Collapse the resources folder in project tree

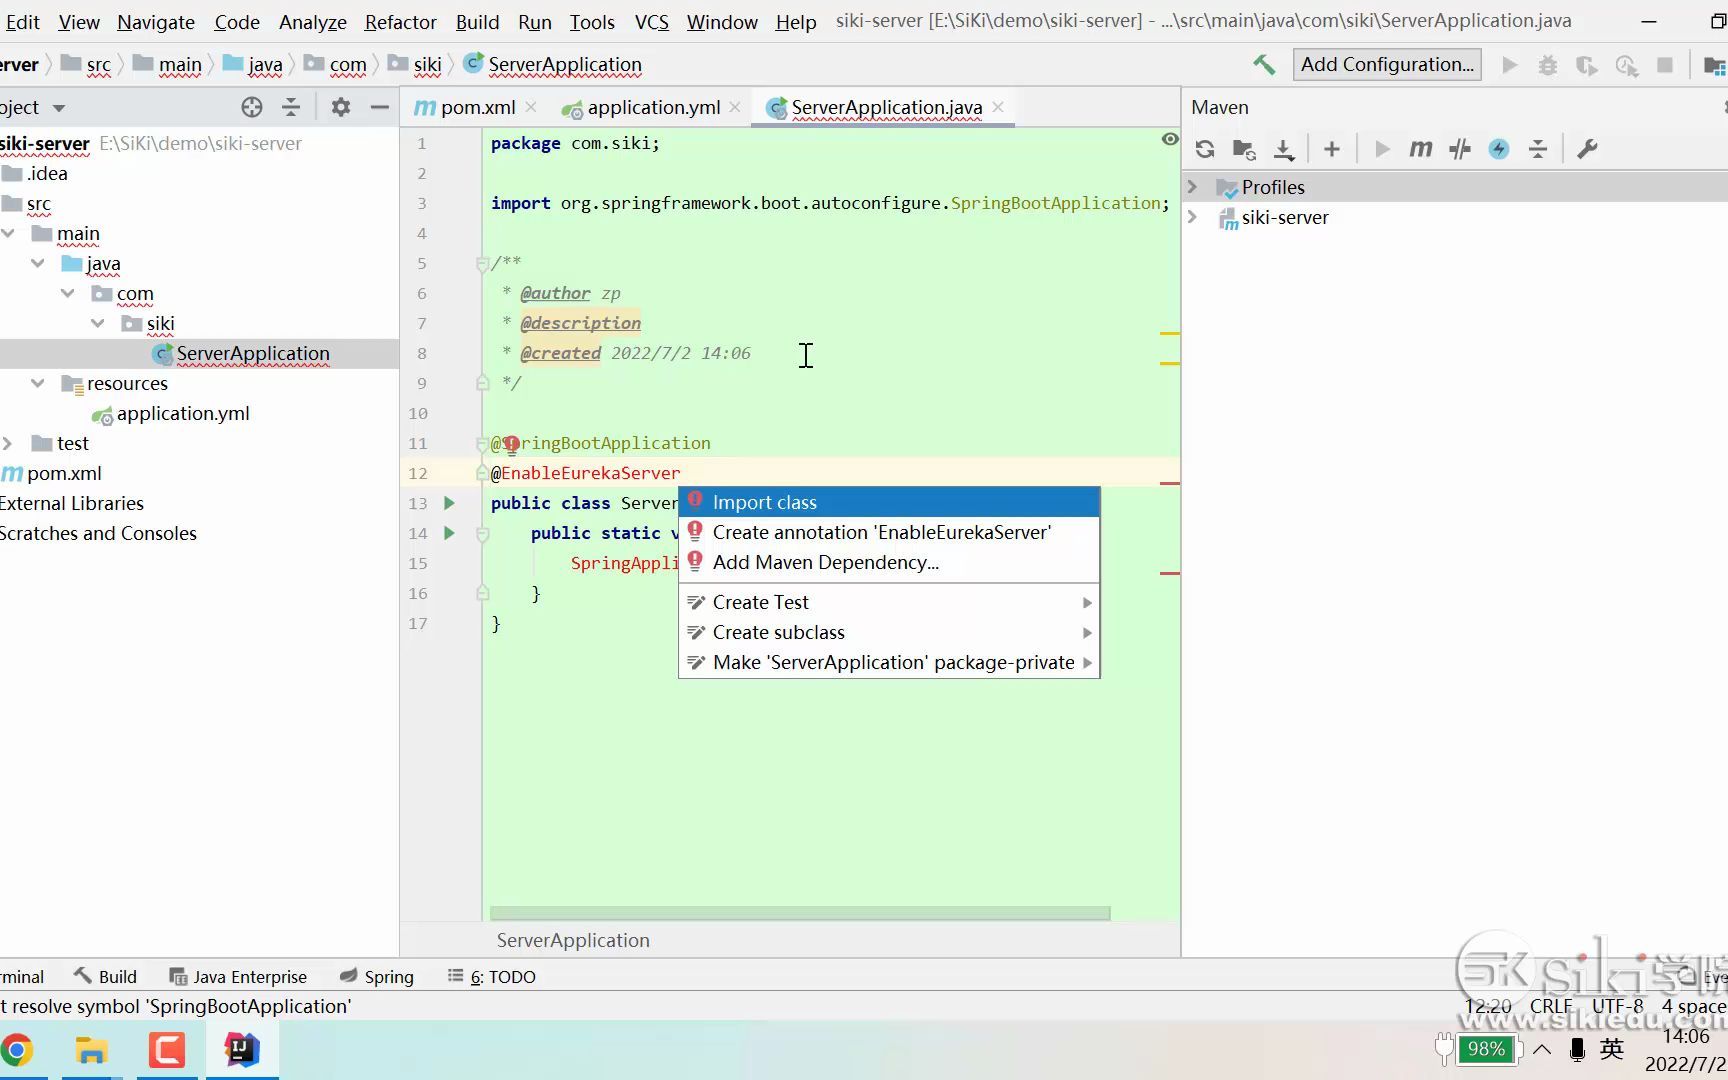click(x=38, y=383)
